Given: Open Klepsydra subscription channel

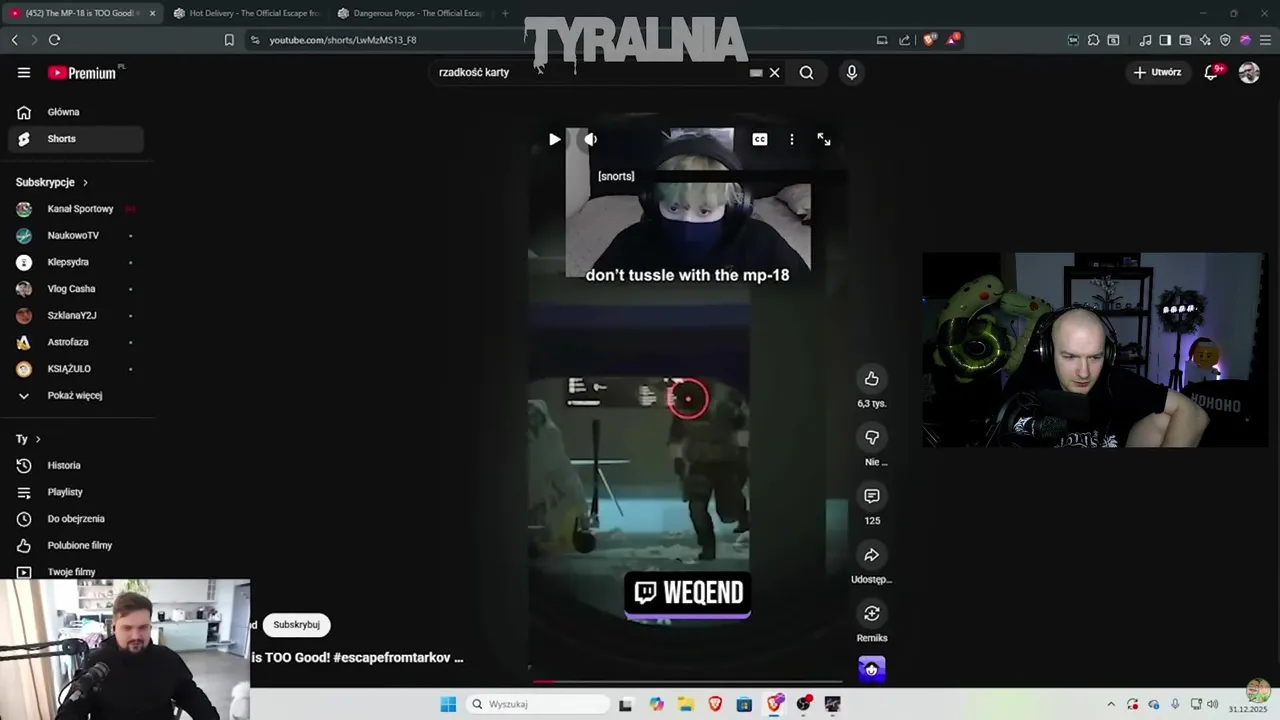Looking at the screenshot, I should [x=76, y=262].
